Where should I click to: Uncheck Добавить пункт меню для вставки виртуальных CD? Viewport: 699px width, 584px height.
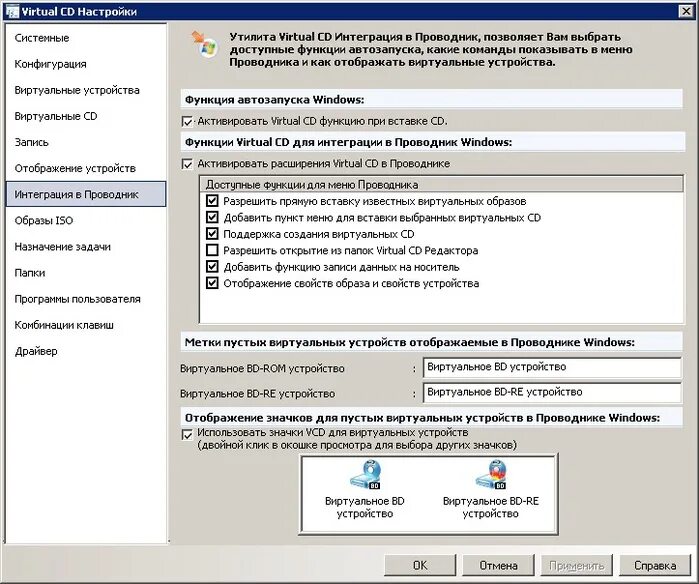tap(212, 217)
